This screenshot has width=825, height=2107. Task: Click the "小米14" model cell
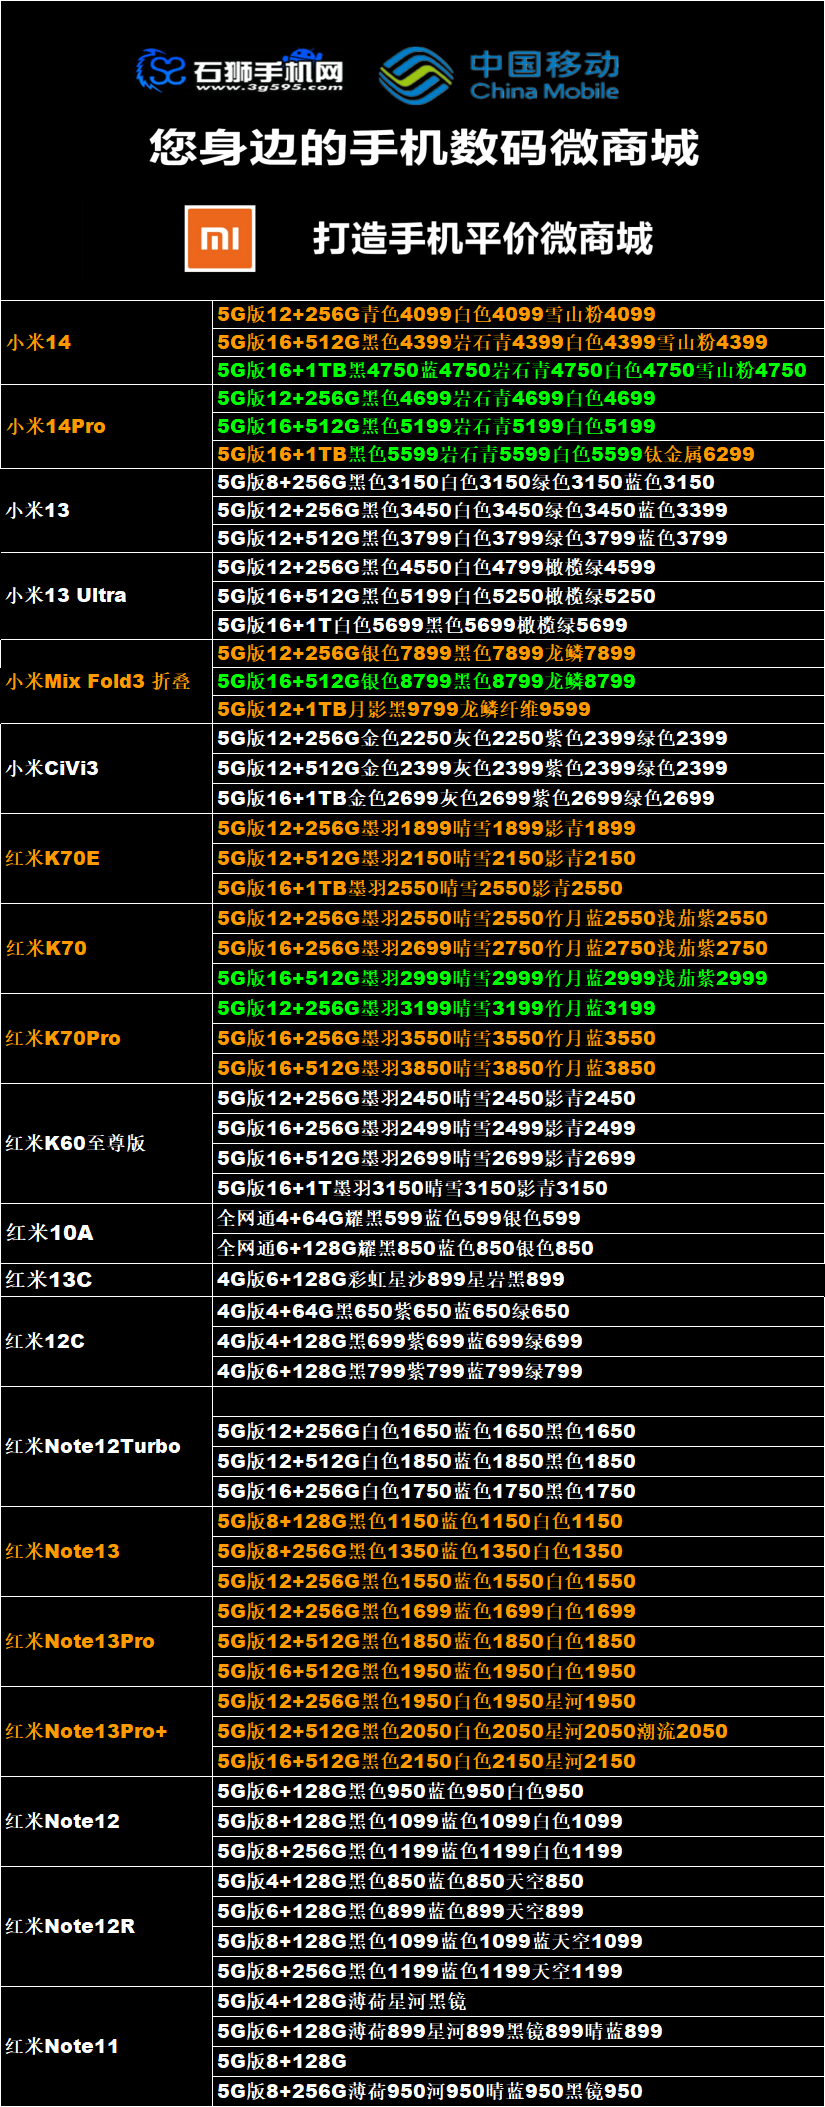pyautogui.click(x=106, y=342)
